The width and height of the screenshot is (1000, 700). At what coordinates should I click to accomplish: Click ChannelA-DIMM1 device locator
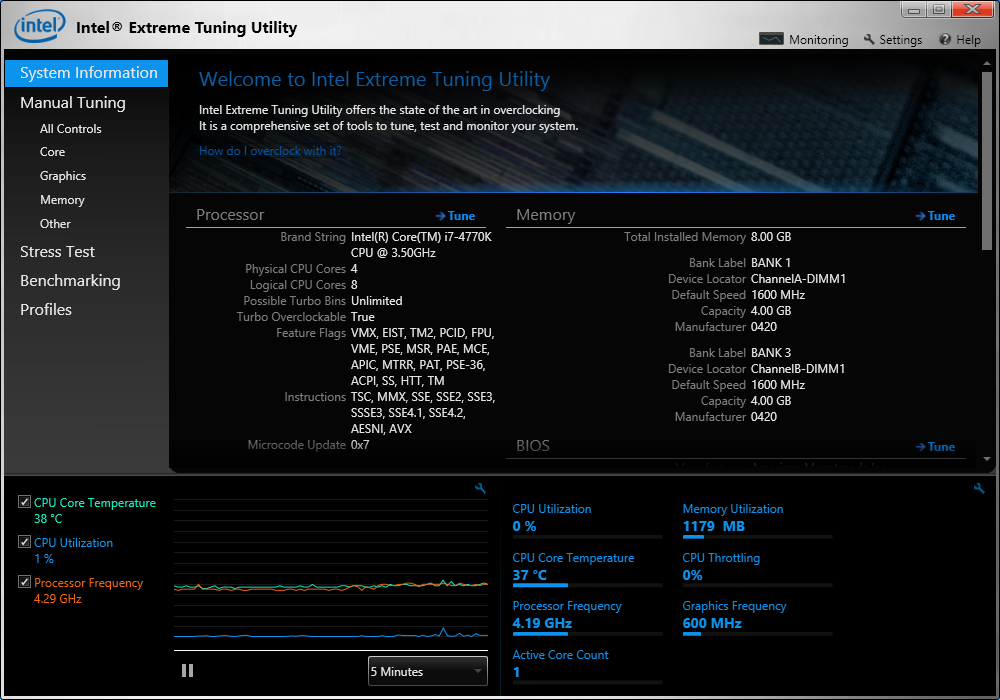798,279
